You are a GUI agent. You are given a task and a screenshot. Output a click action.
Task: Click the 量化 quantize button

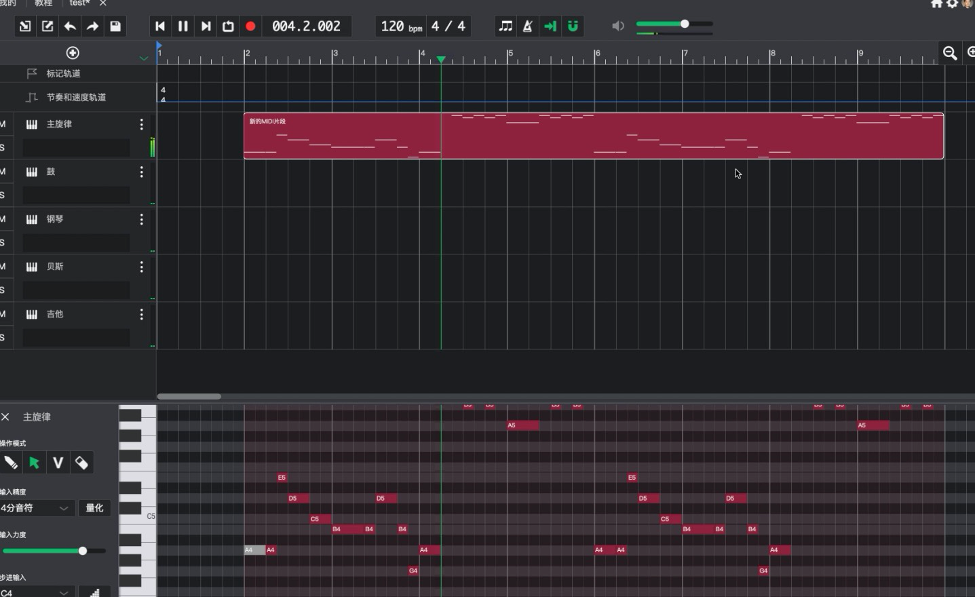tap(95, 508)
